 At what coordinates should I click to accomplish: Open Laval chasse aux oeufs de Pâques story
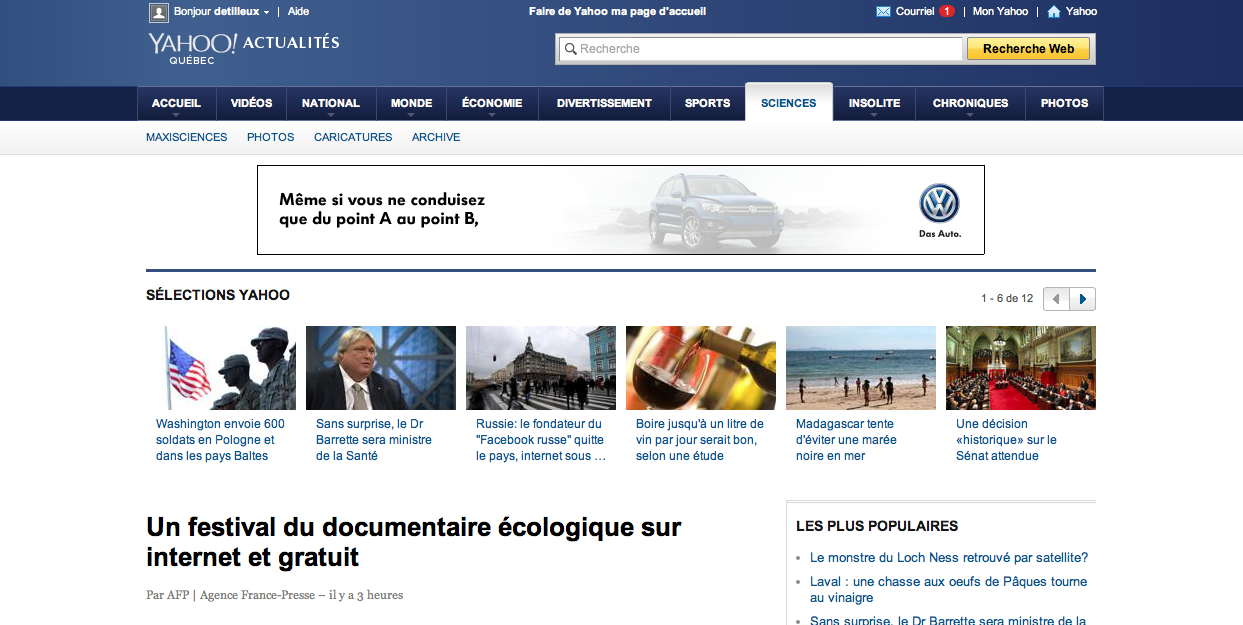[948, 590]
